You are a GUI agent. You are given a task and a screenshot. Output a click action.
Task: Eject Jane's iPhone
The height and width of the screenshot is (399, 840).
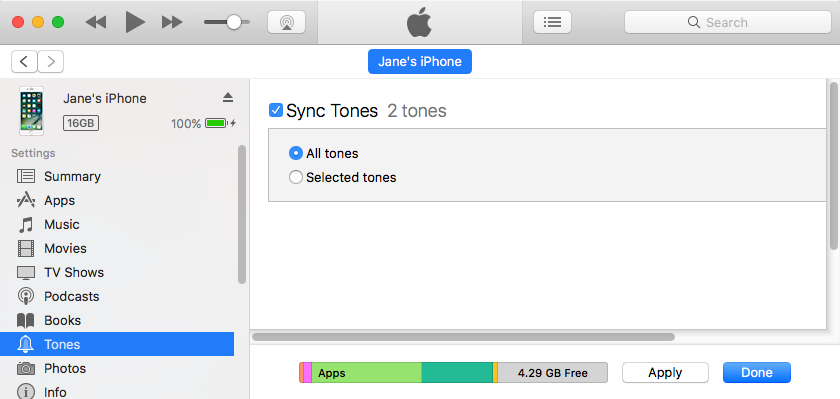click(228, 97)
